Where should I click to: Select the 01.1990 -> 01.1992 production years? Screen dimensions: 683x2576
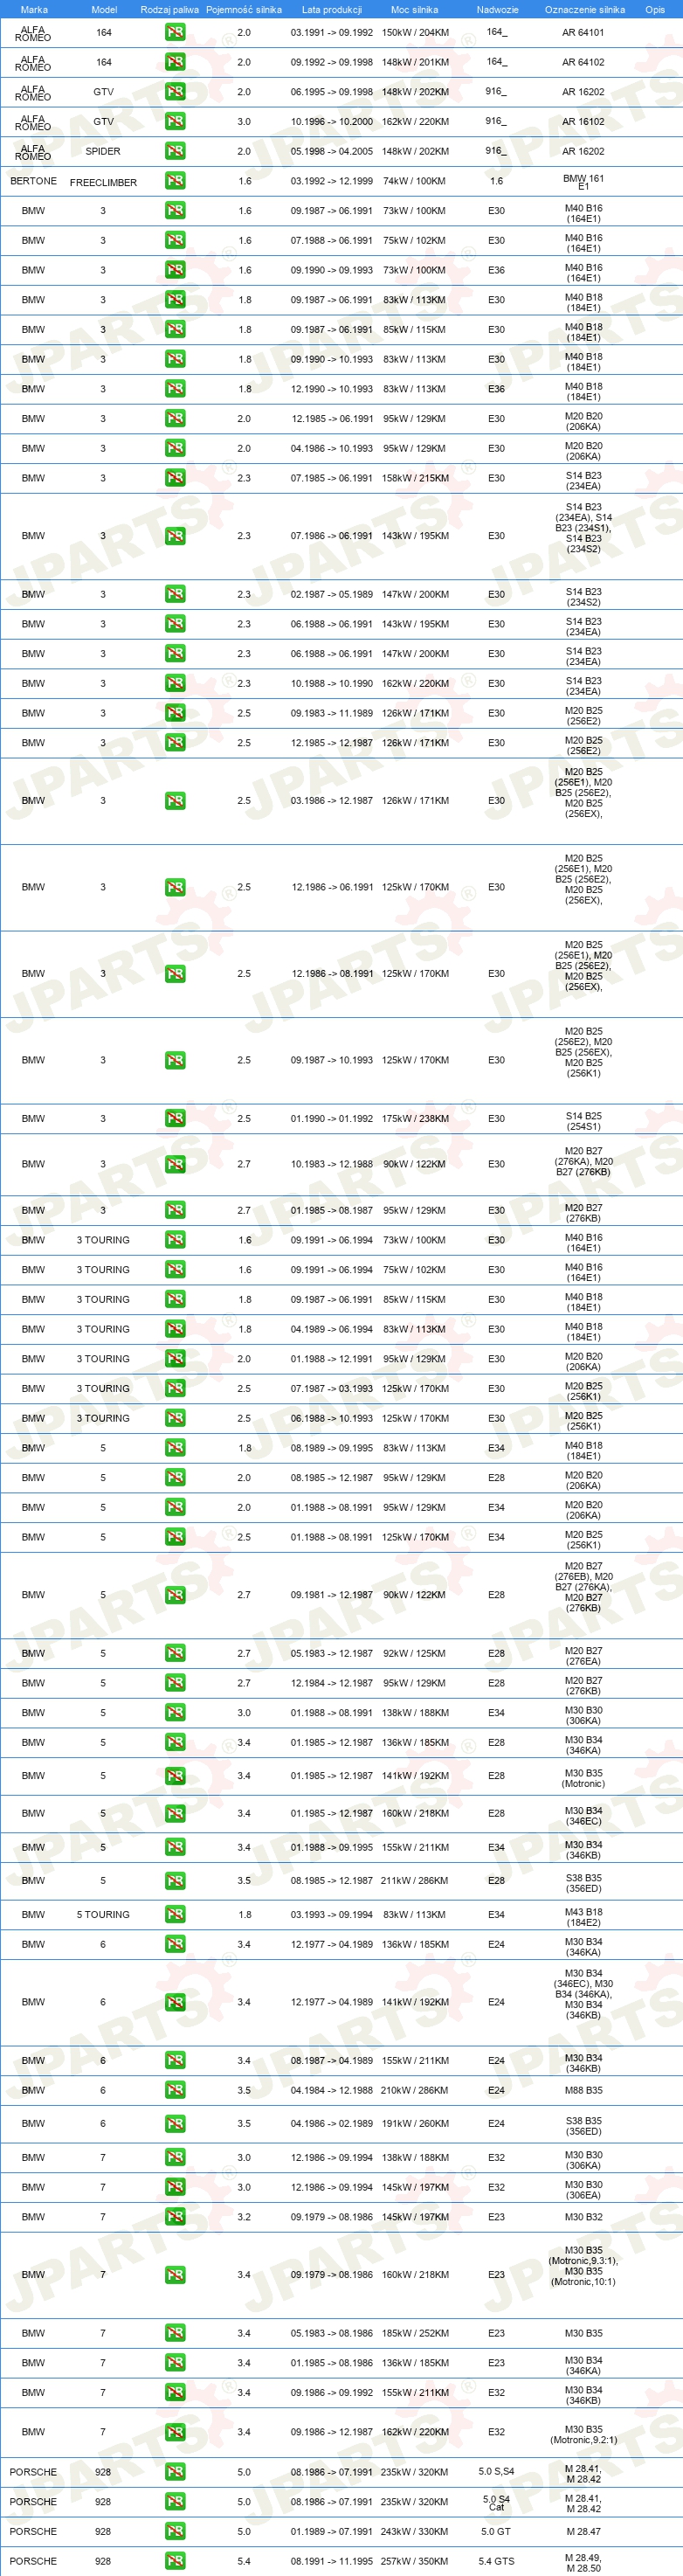click(332, 1119)
